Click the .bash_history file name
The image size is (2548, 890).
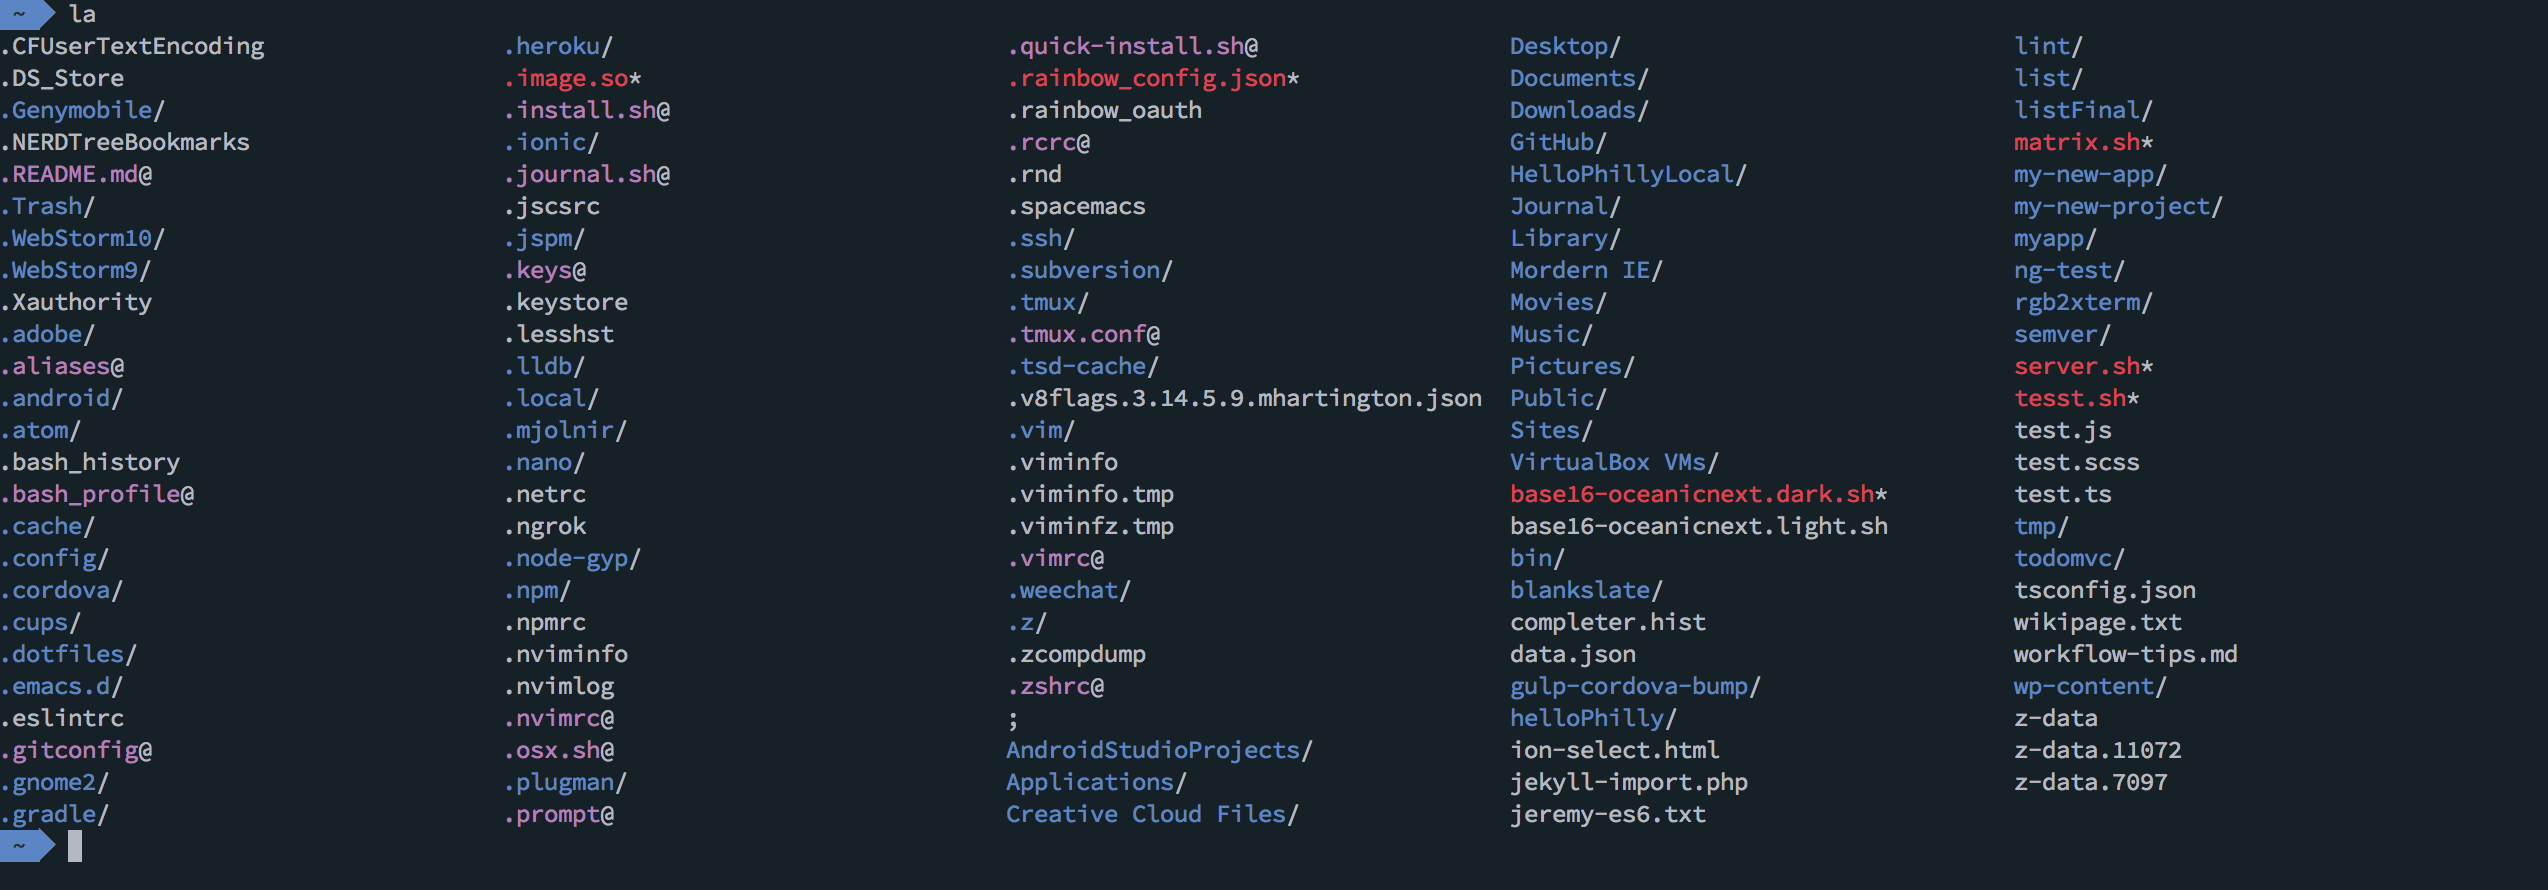coord(91,462)
